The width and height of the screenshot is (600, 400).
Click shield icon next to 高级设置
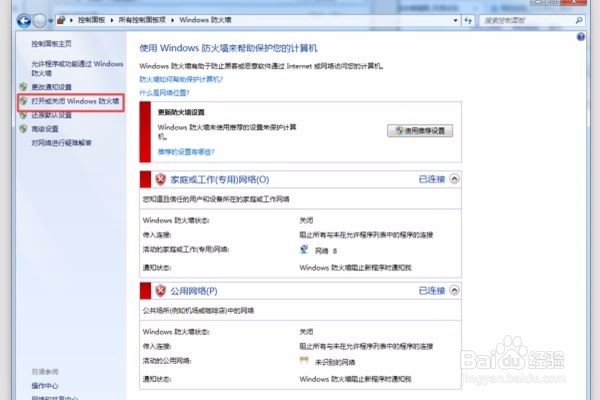[23, 129]
